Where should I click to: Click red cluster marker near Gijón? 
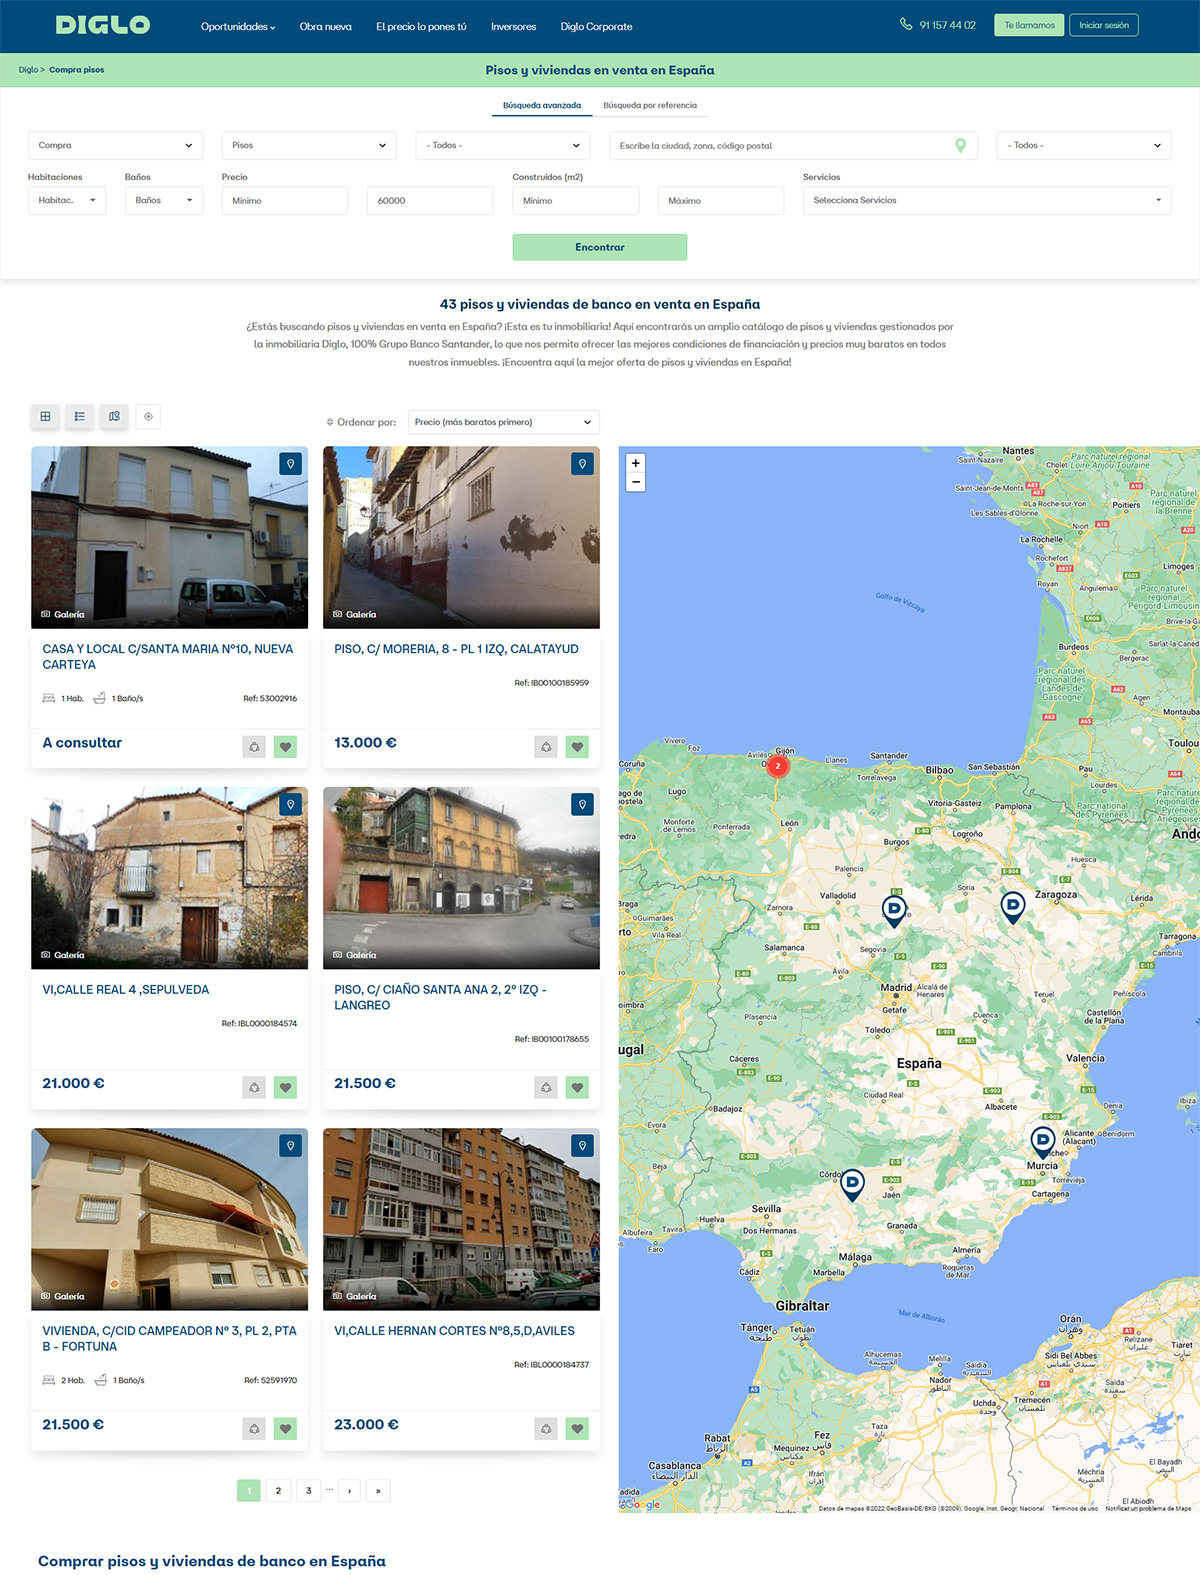tap(777, 766)
